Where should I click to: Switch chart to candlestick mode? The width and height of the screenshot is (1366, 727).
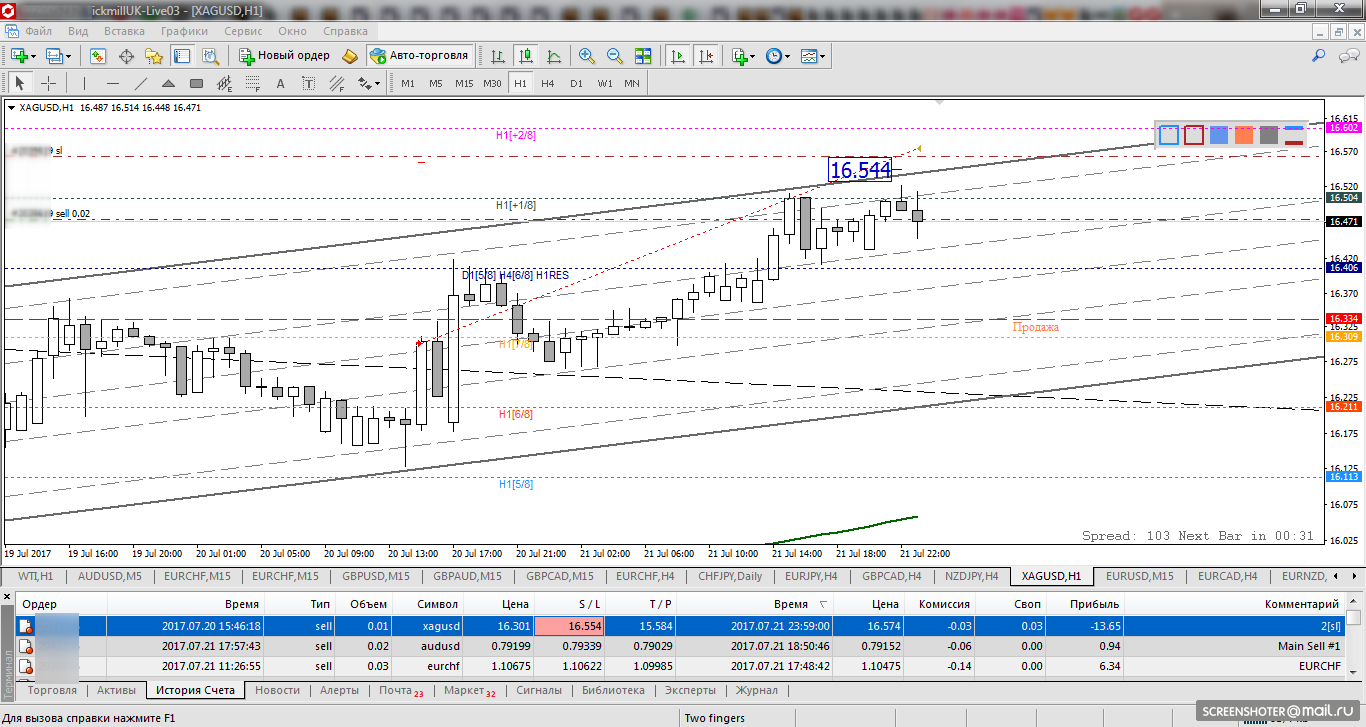[x=525, y=56]
